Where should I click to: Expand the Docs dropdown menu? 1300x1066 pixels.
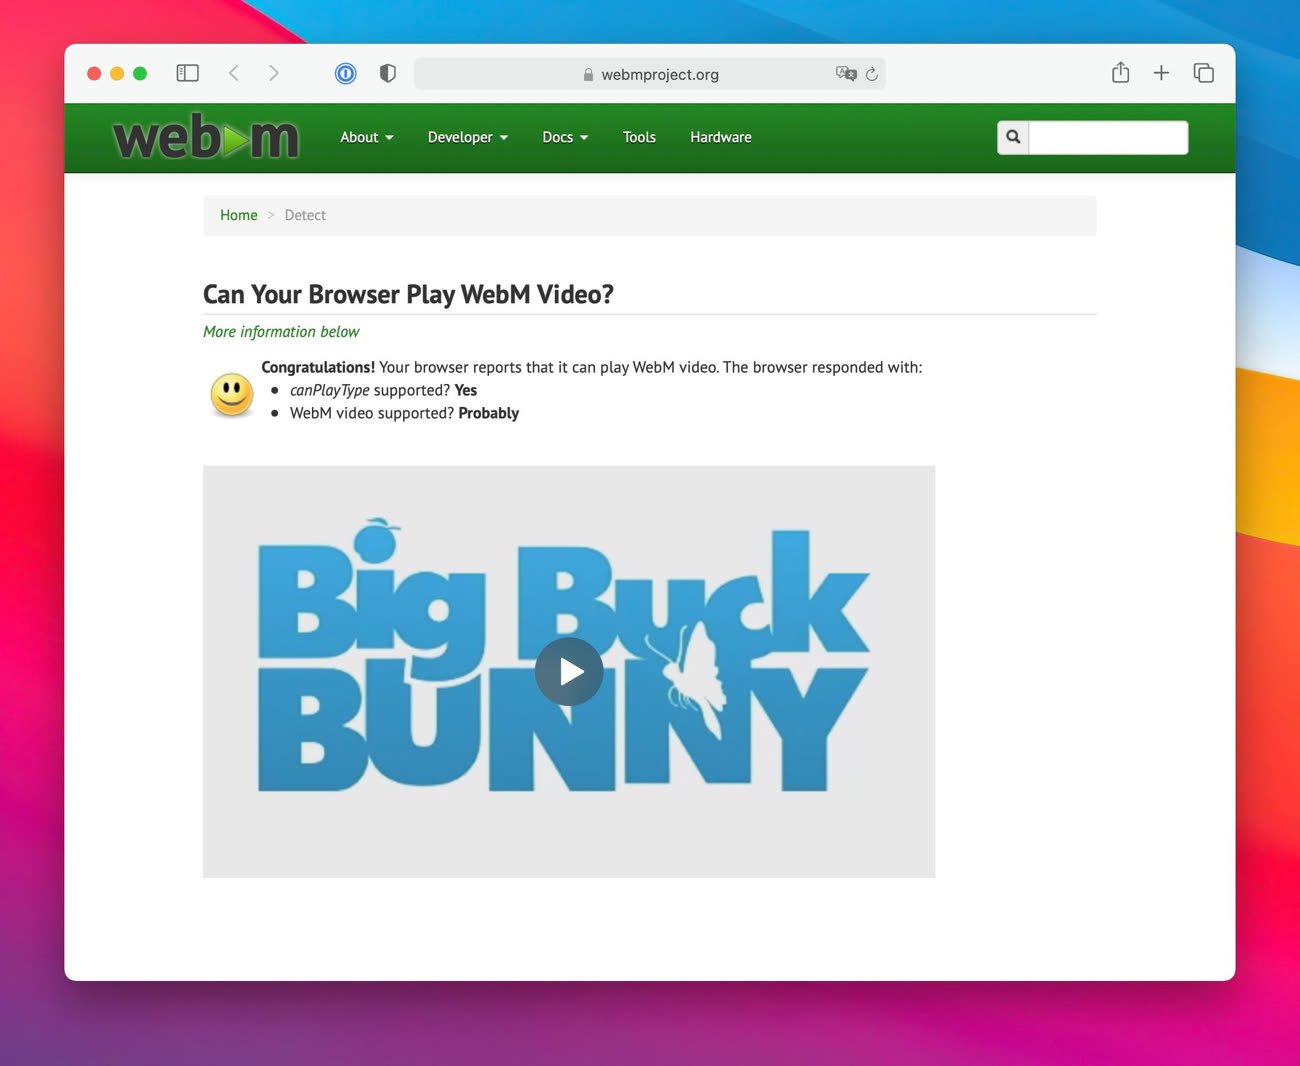(565, 137)
